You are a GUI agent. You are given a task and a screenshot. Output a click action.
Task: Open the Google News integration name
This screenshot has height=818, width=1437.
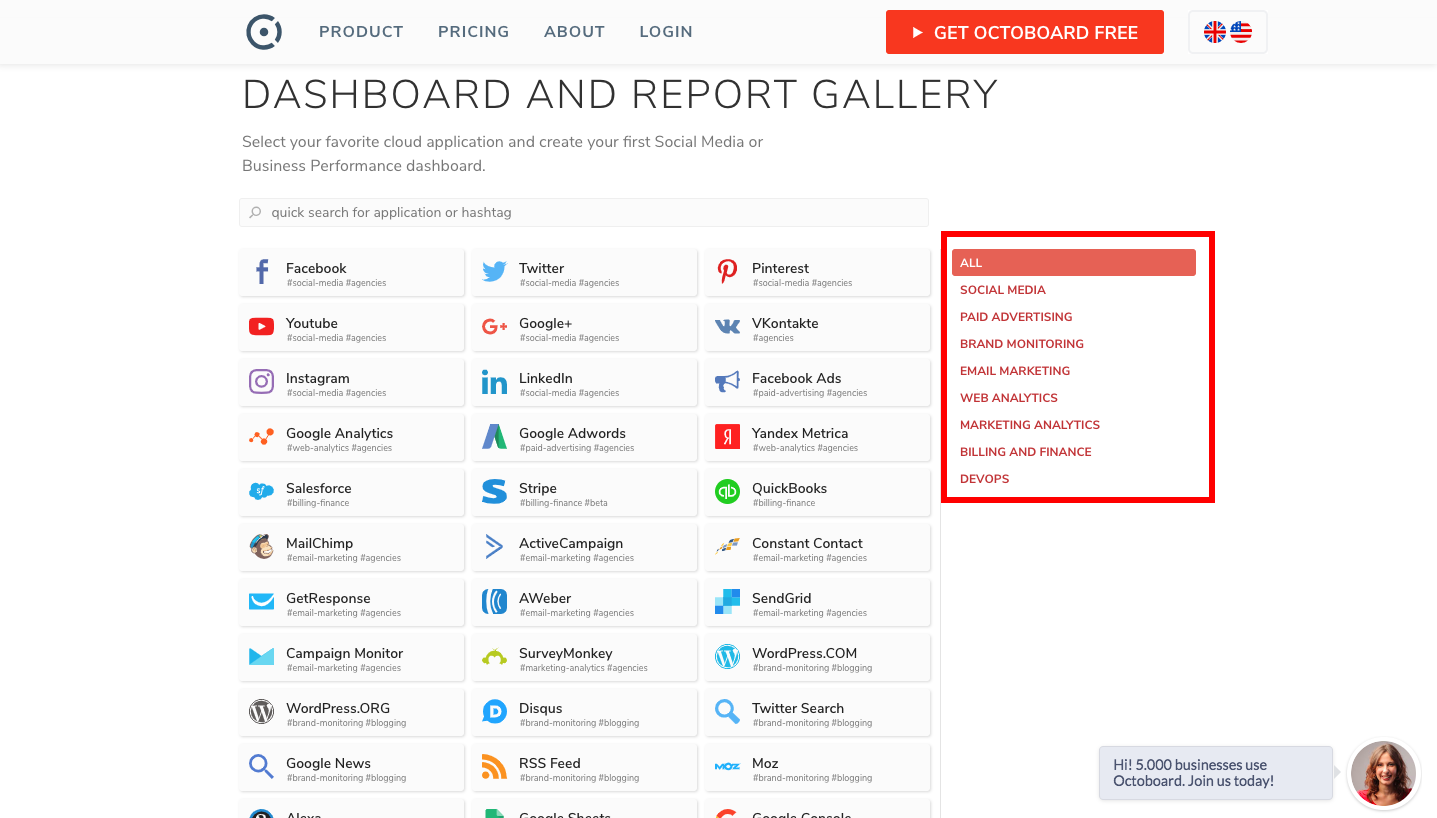click(328, 763)
